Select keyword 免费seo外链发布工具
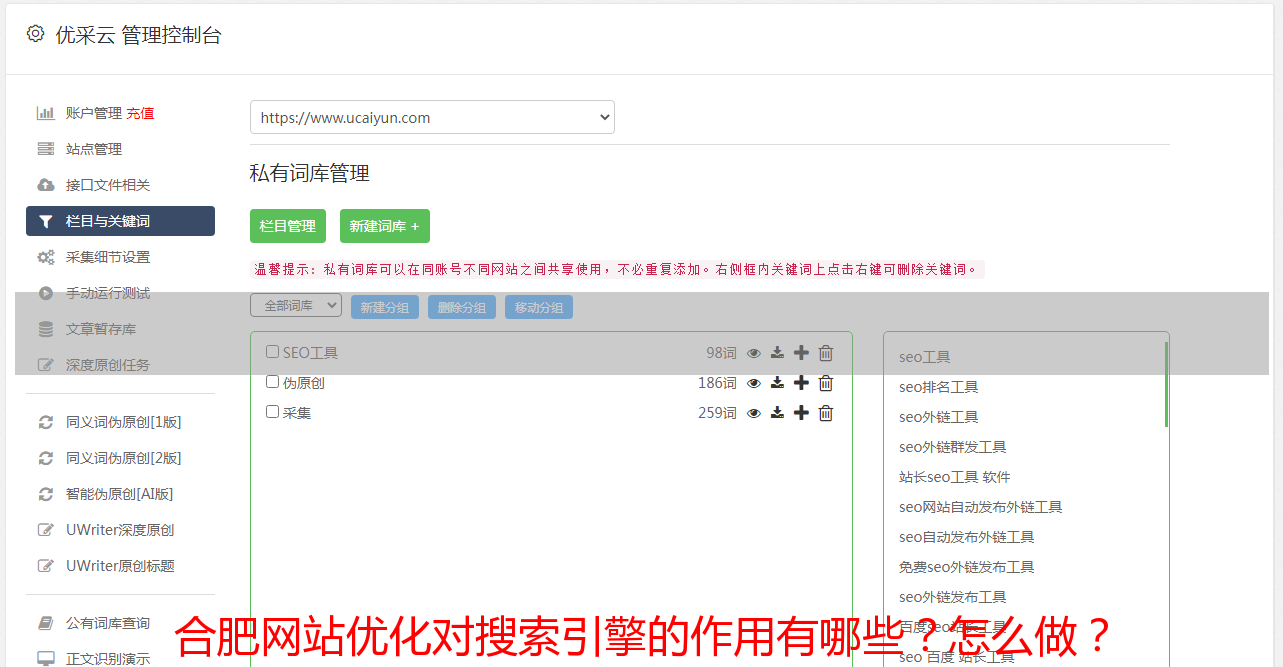The height and width of the screenshot is (667, 1283). tap(966, 567)
